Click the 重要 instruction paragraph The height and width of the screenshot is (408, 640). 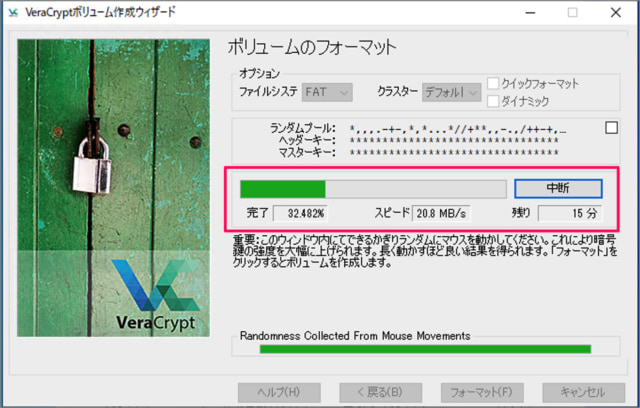425,251
